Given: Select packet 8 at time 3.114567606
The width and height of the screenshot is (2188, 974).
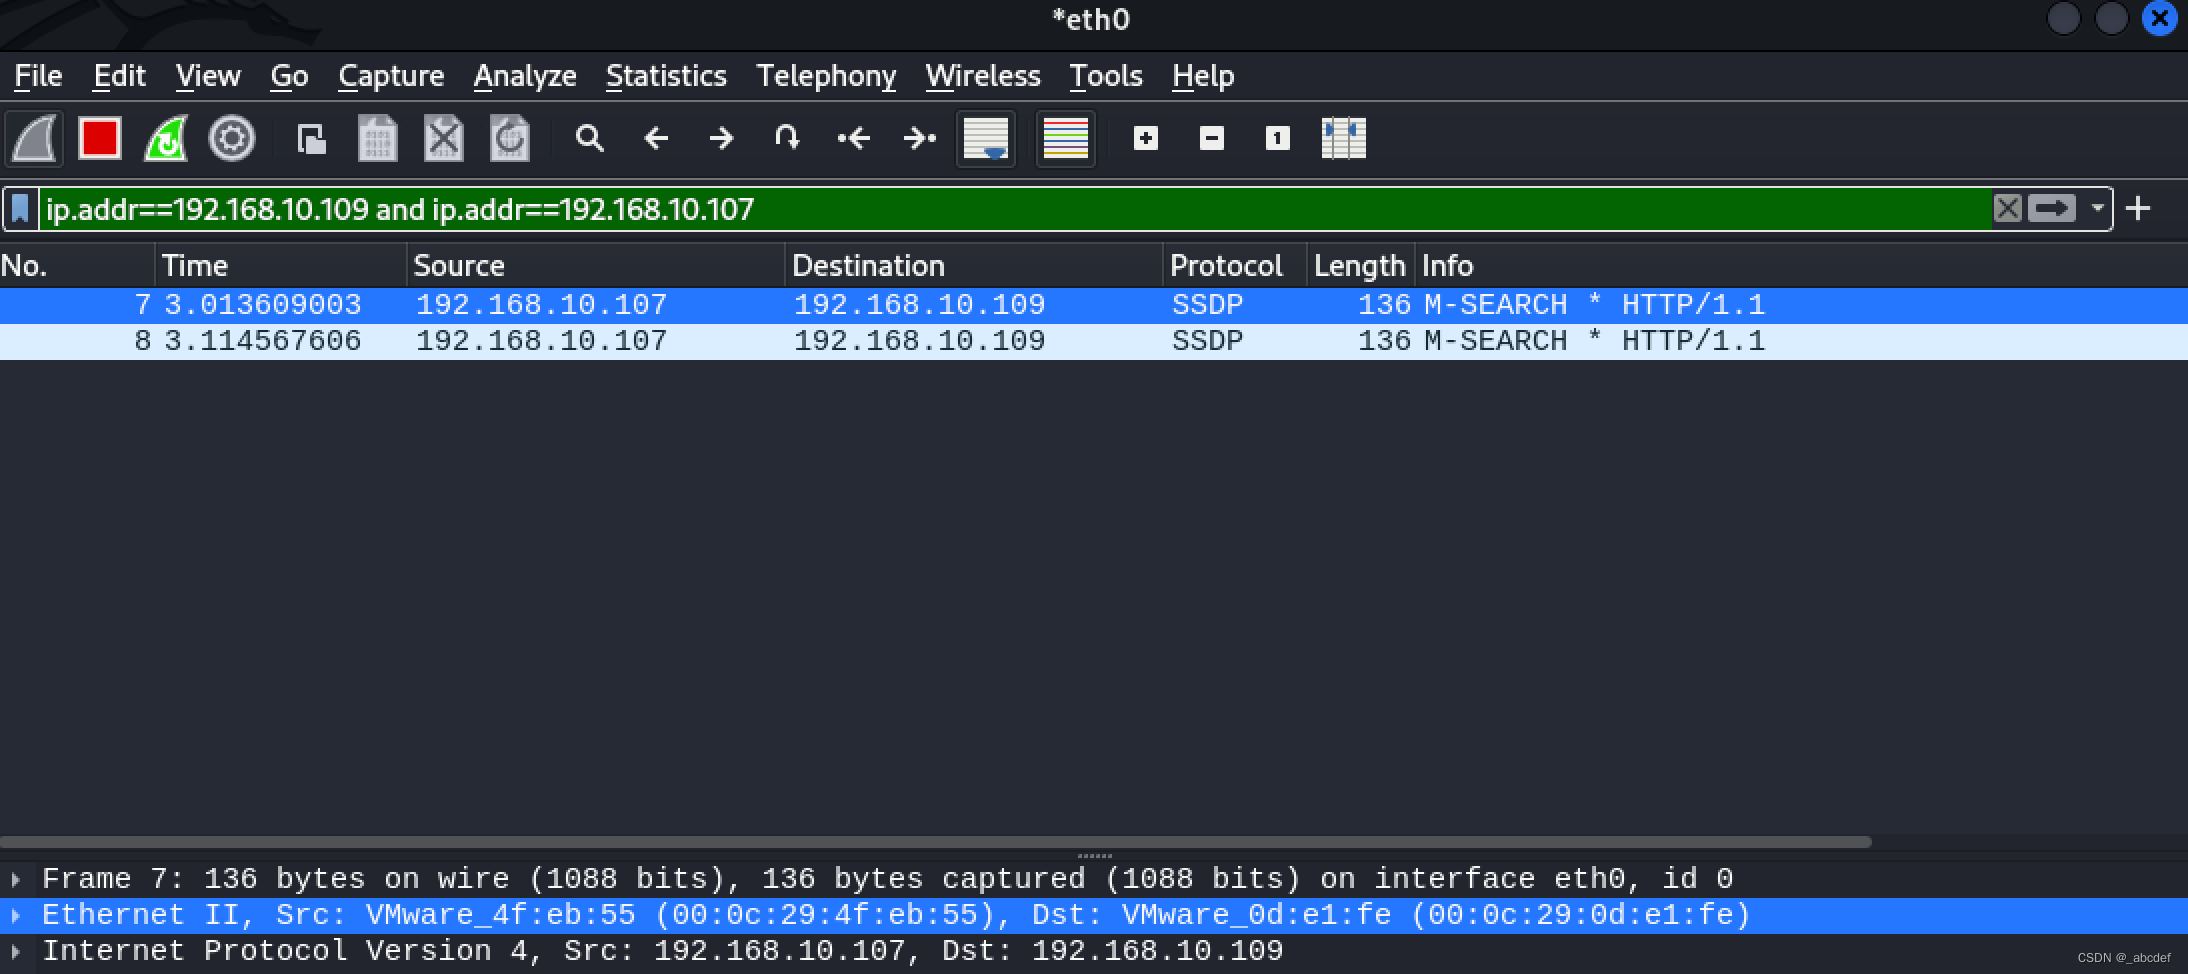Looking at the screenshot, I should [1094, 341].
